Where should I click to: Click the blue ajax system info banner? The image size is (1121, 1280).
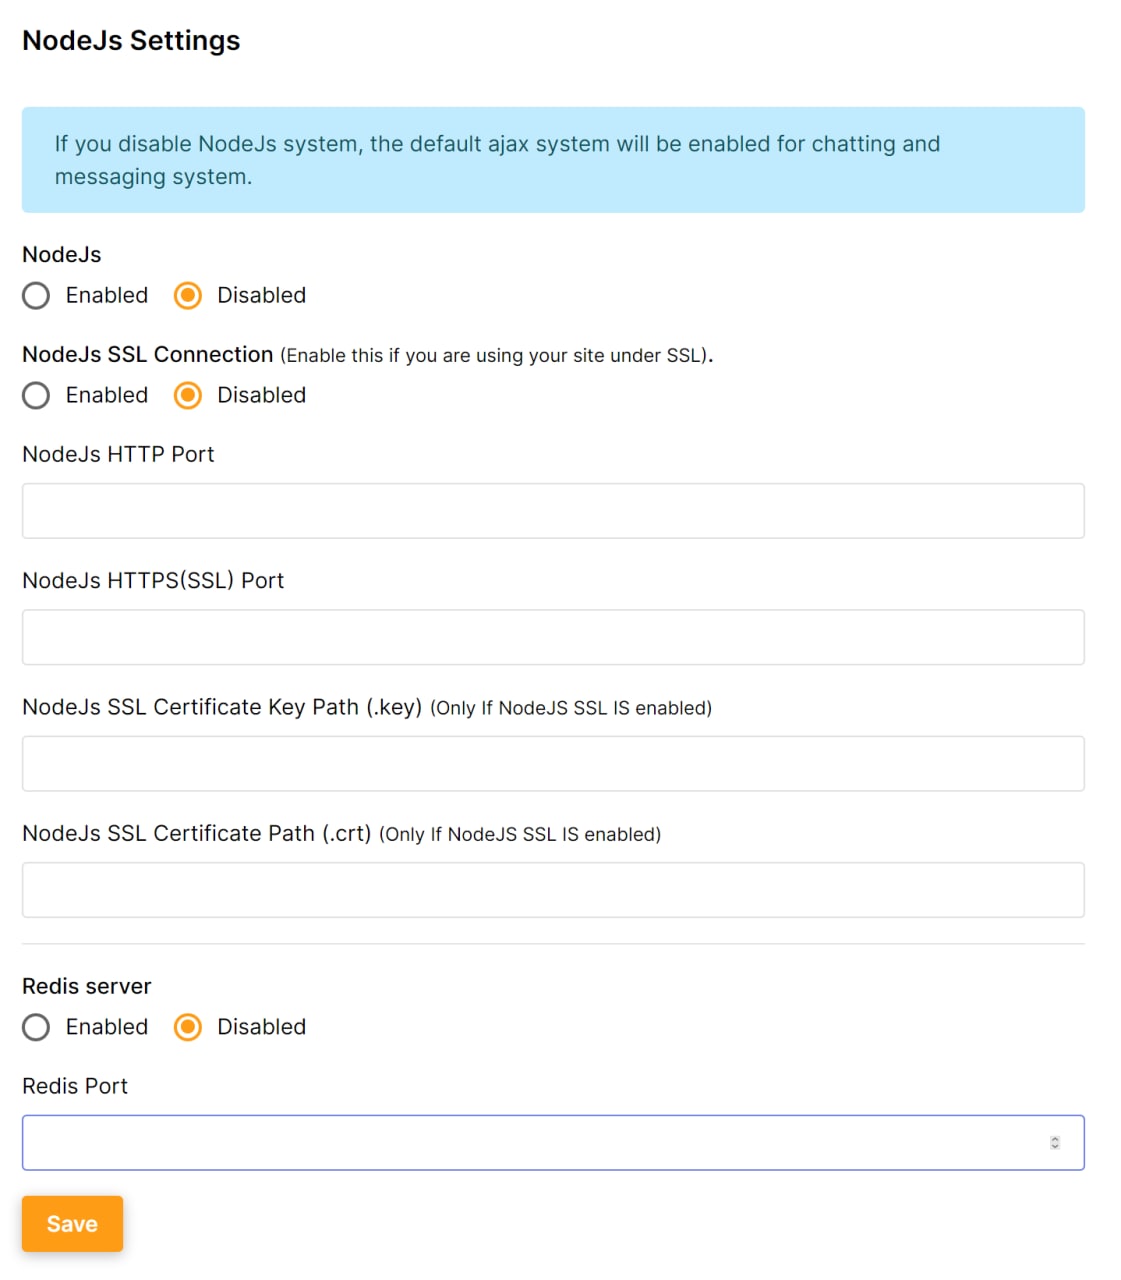click(x=553, y=160)
